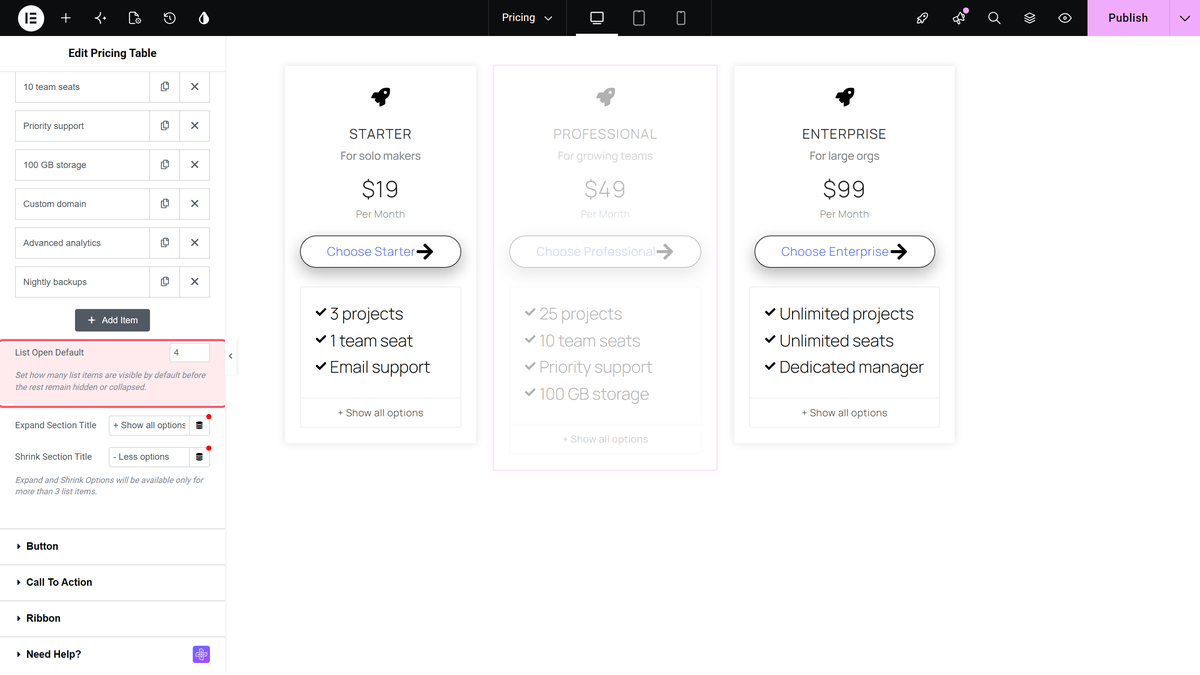1200x675 pixels.
Task: Open dynamic tags for Shrink Section Title
Action: coord(199,457)
